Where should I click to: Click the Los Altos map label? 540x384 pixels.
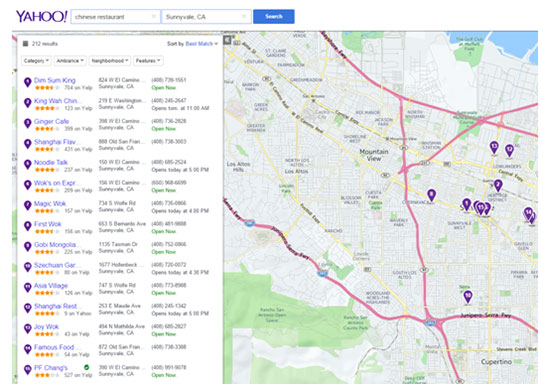[296, 171]
